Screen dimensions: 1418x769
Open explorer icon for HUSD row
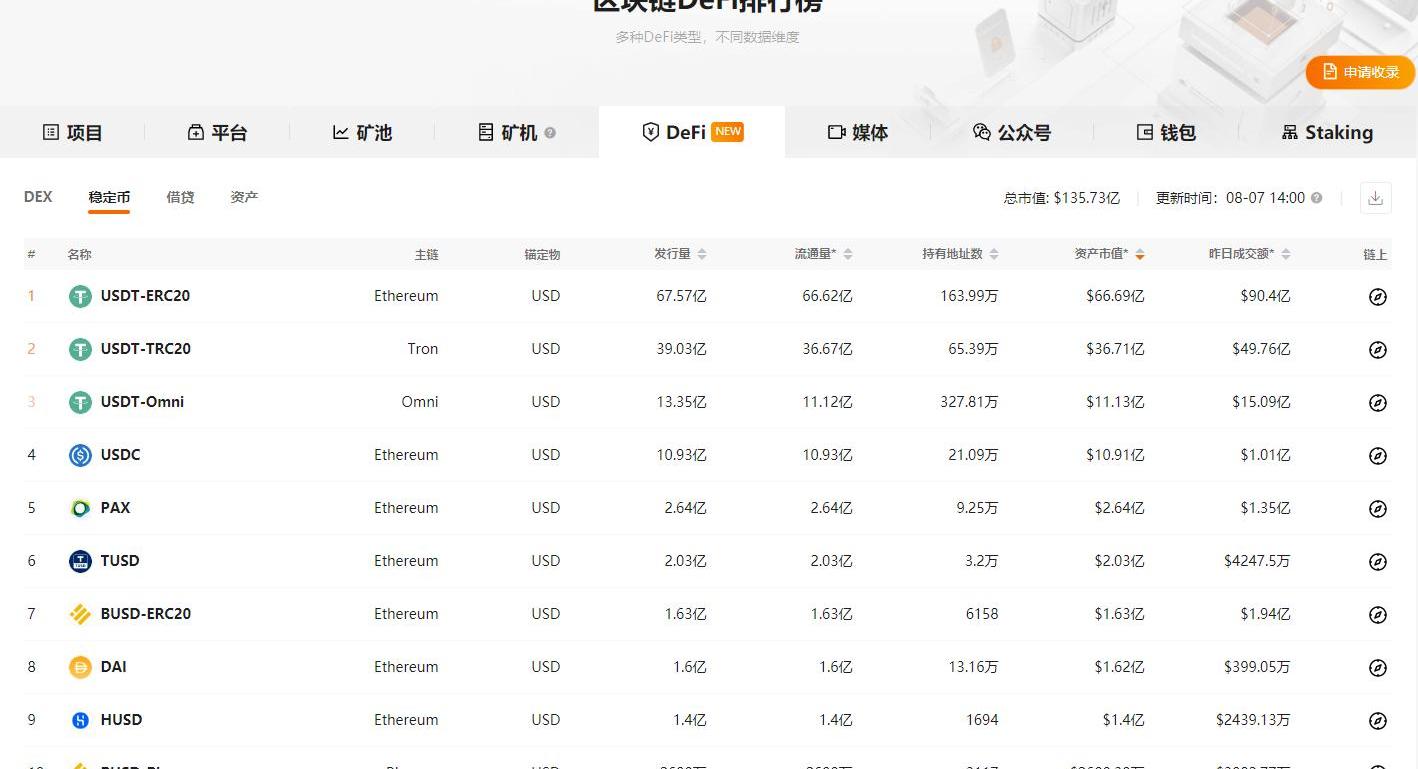click(1377, 721)
